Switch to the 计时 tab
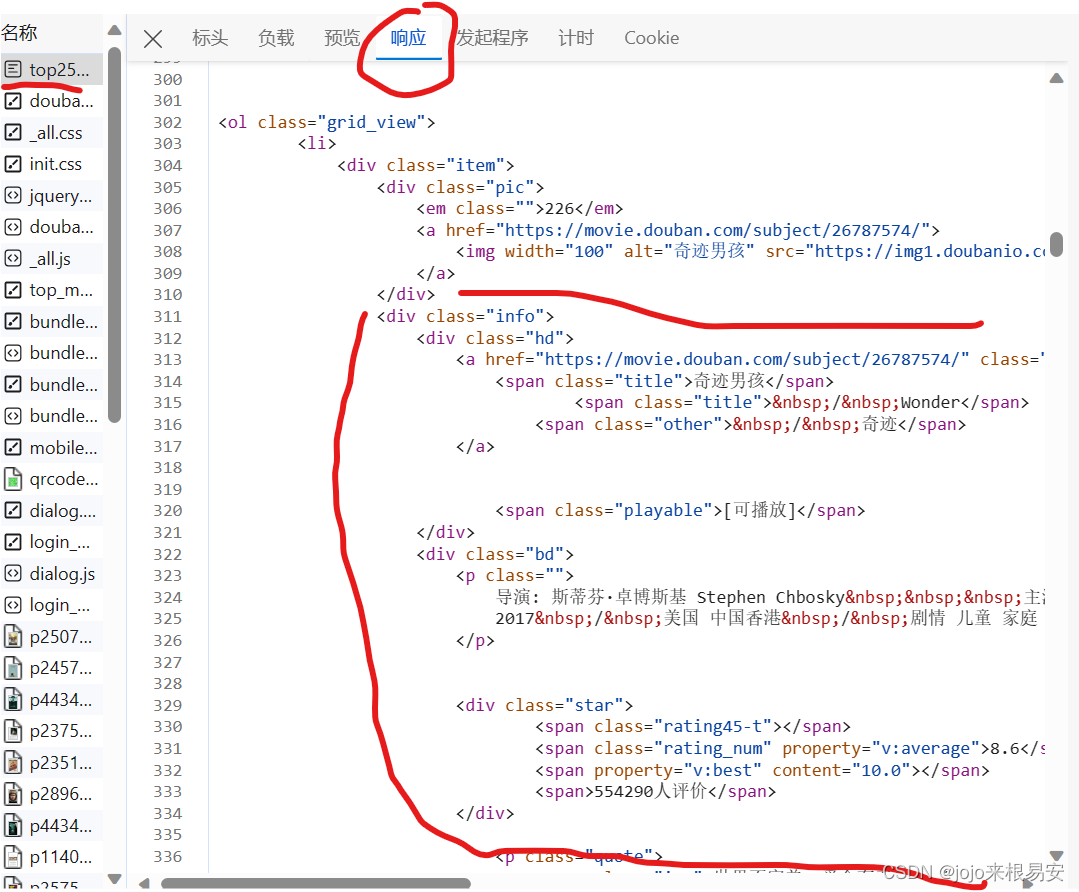Screen dimensions: 1079x892 (x=576, y=38)
